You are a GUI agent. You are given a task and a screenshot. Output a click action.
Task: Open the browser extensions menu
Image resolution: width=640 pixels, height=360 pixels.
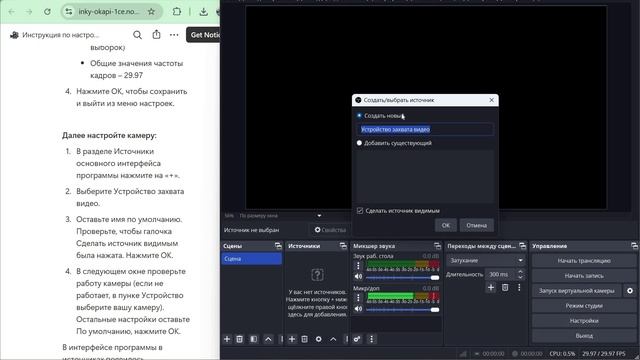click(x=177, y=12)
